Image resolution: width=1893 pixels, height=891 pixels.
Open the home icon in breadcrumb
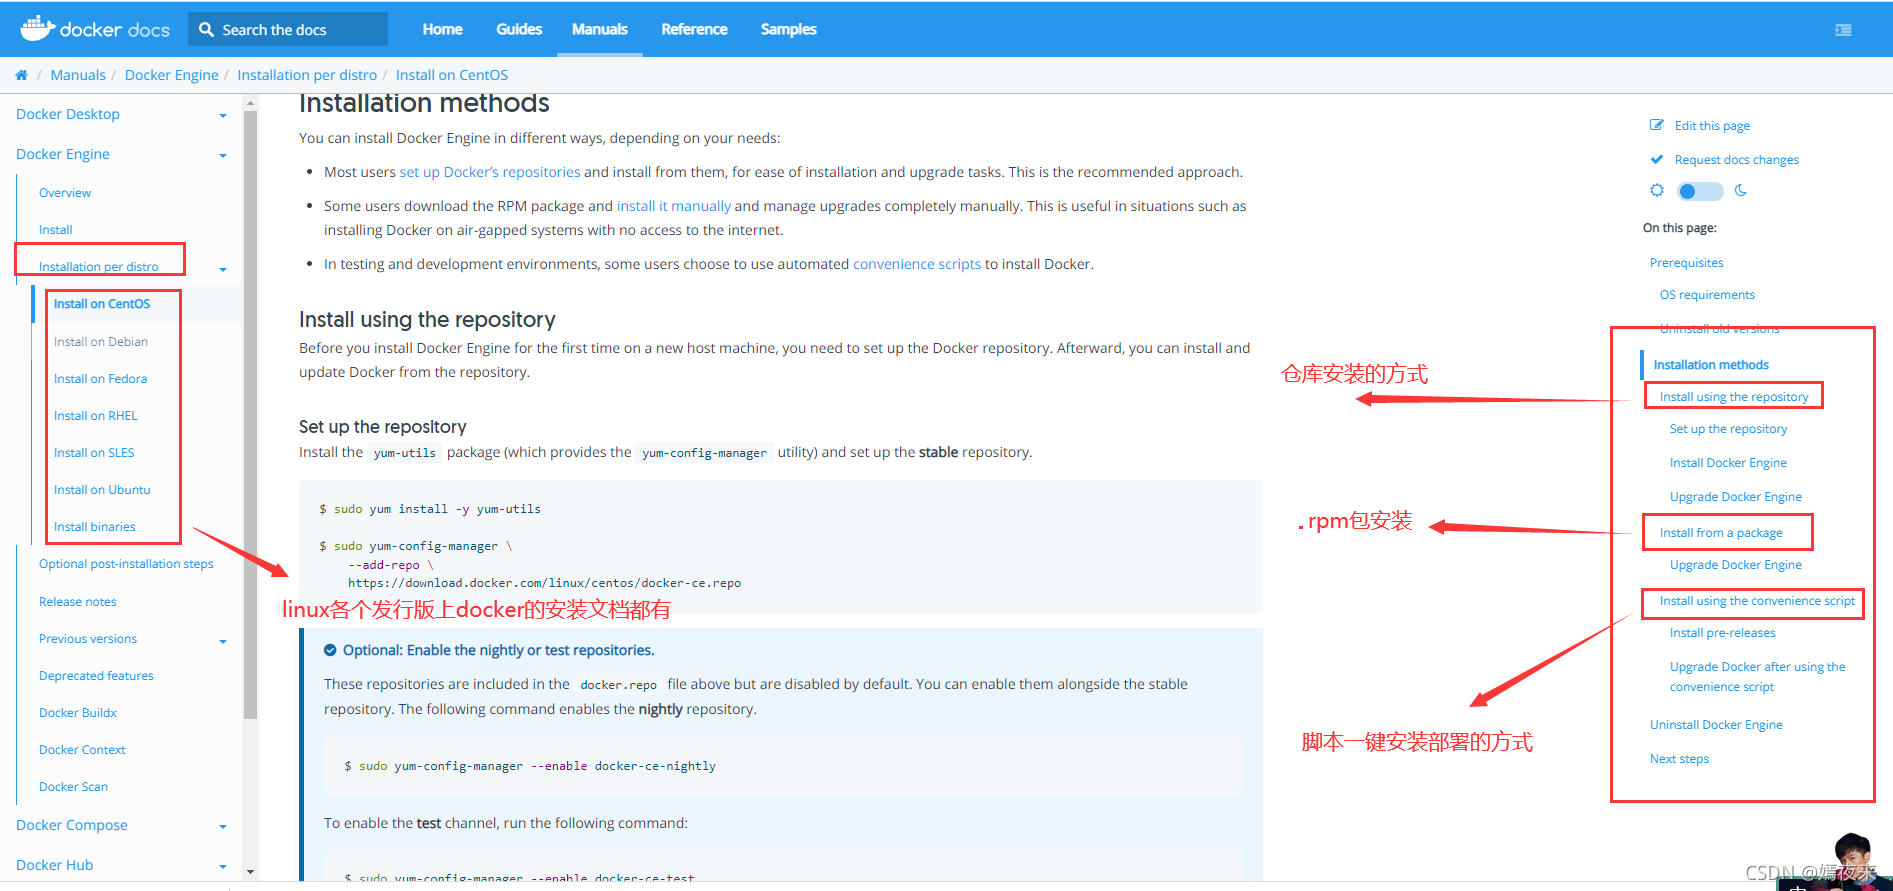tap(21, 75)
